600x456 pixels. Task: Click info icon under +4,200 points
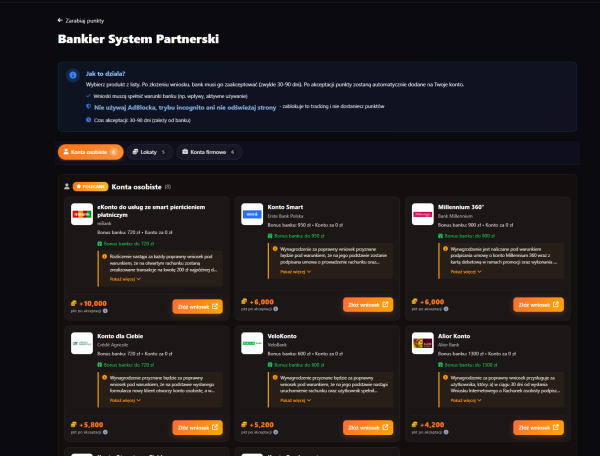(x=446, y=432)
